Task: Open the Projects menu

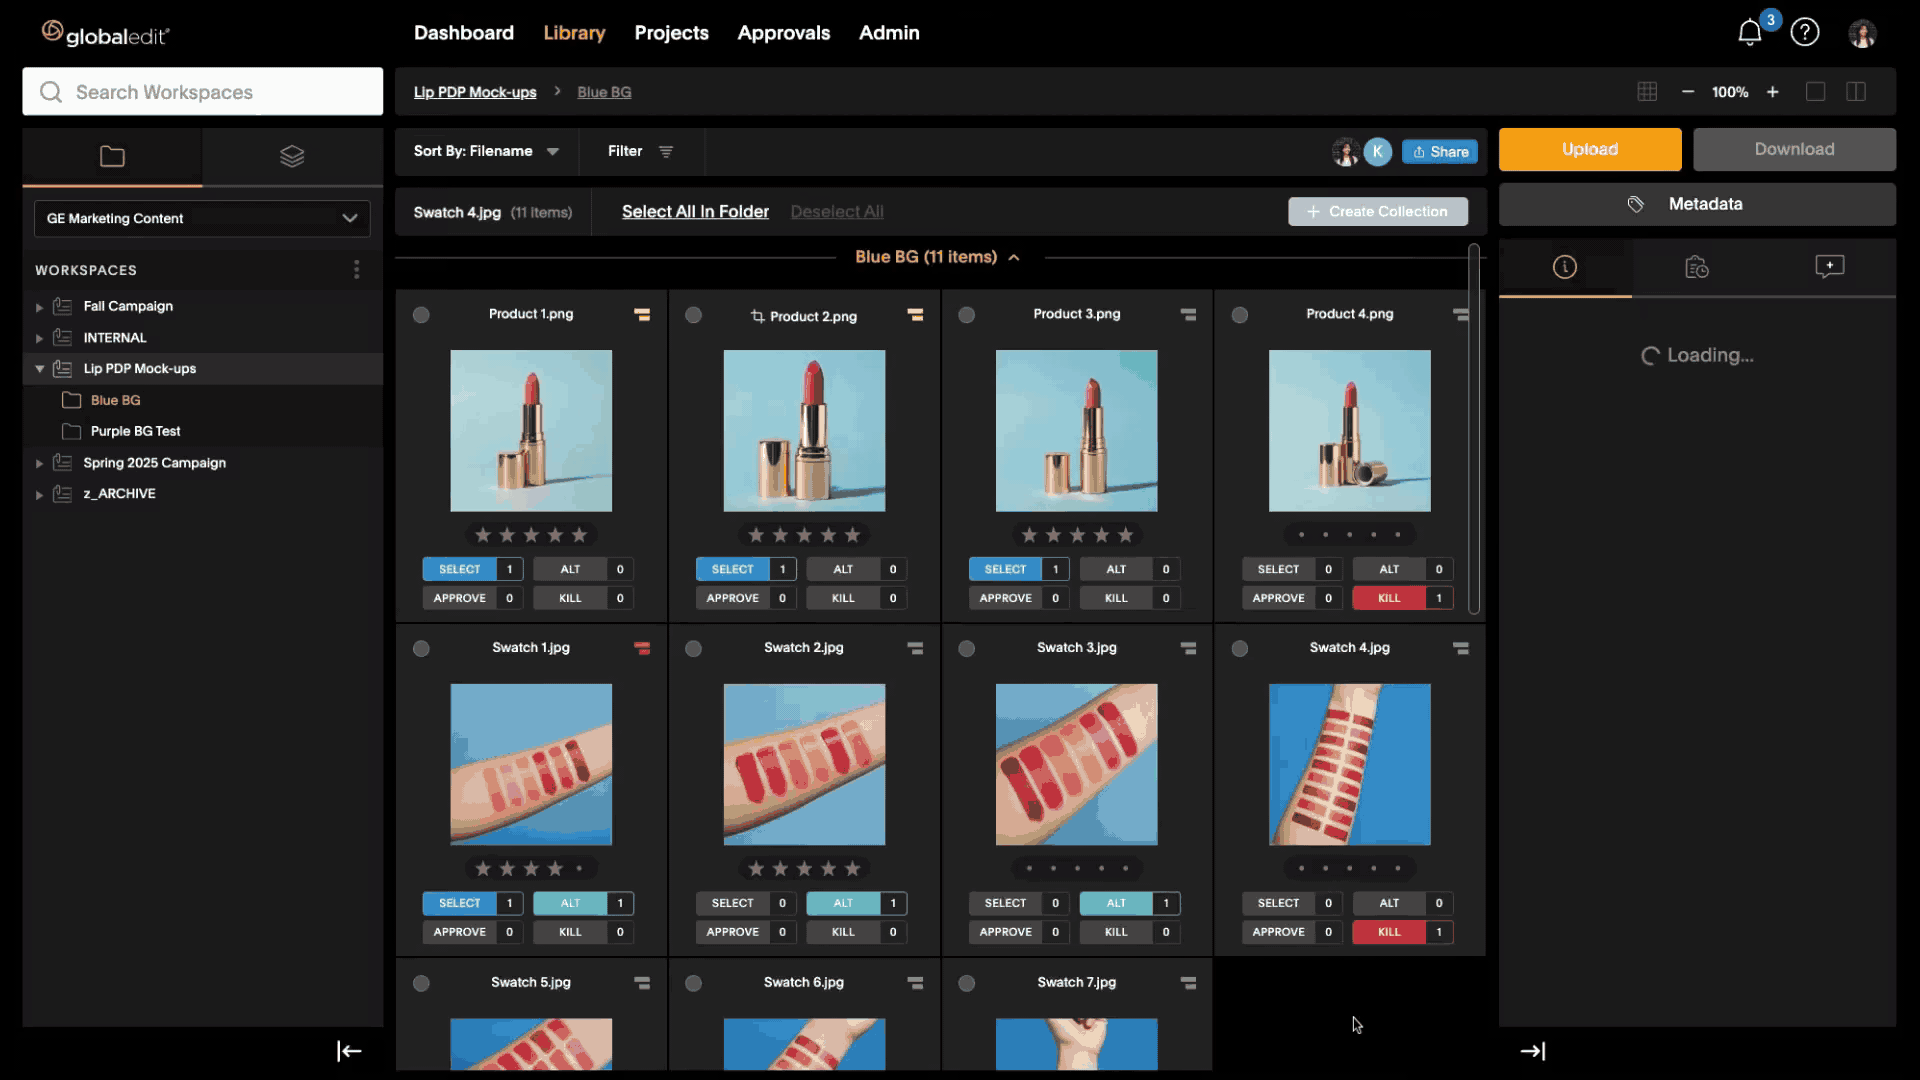Action: click(x=671, y=33)
